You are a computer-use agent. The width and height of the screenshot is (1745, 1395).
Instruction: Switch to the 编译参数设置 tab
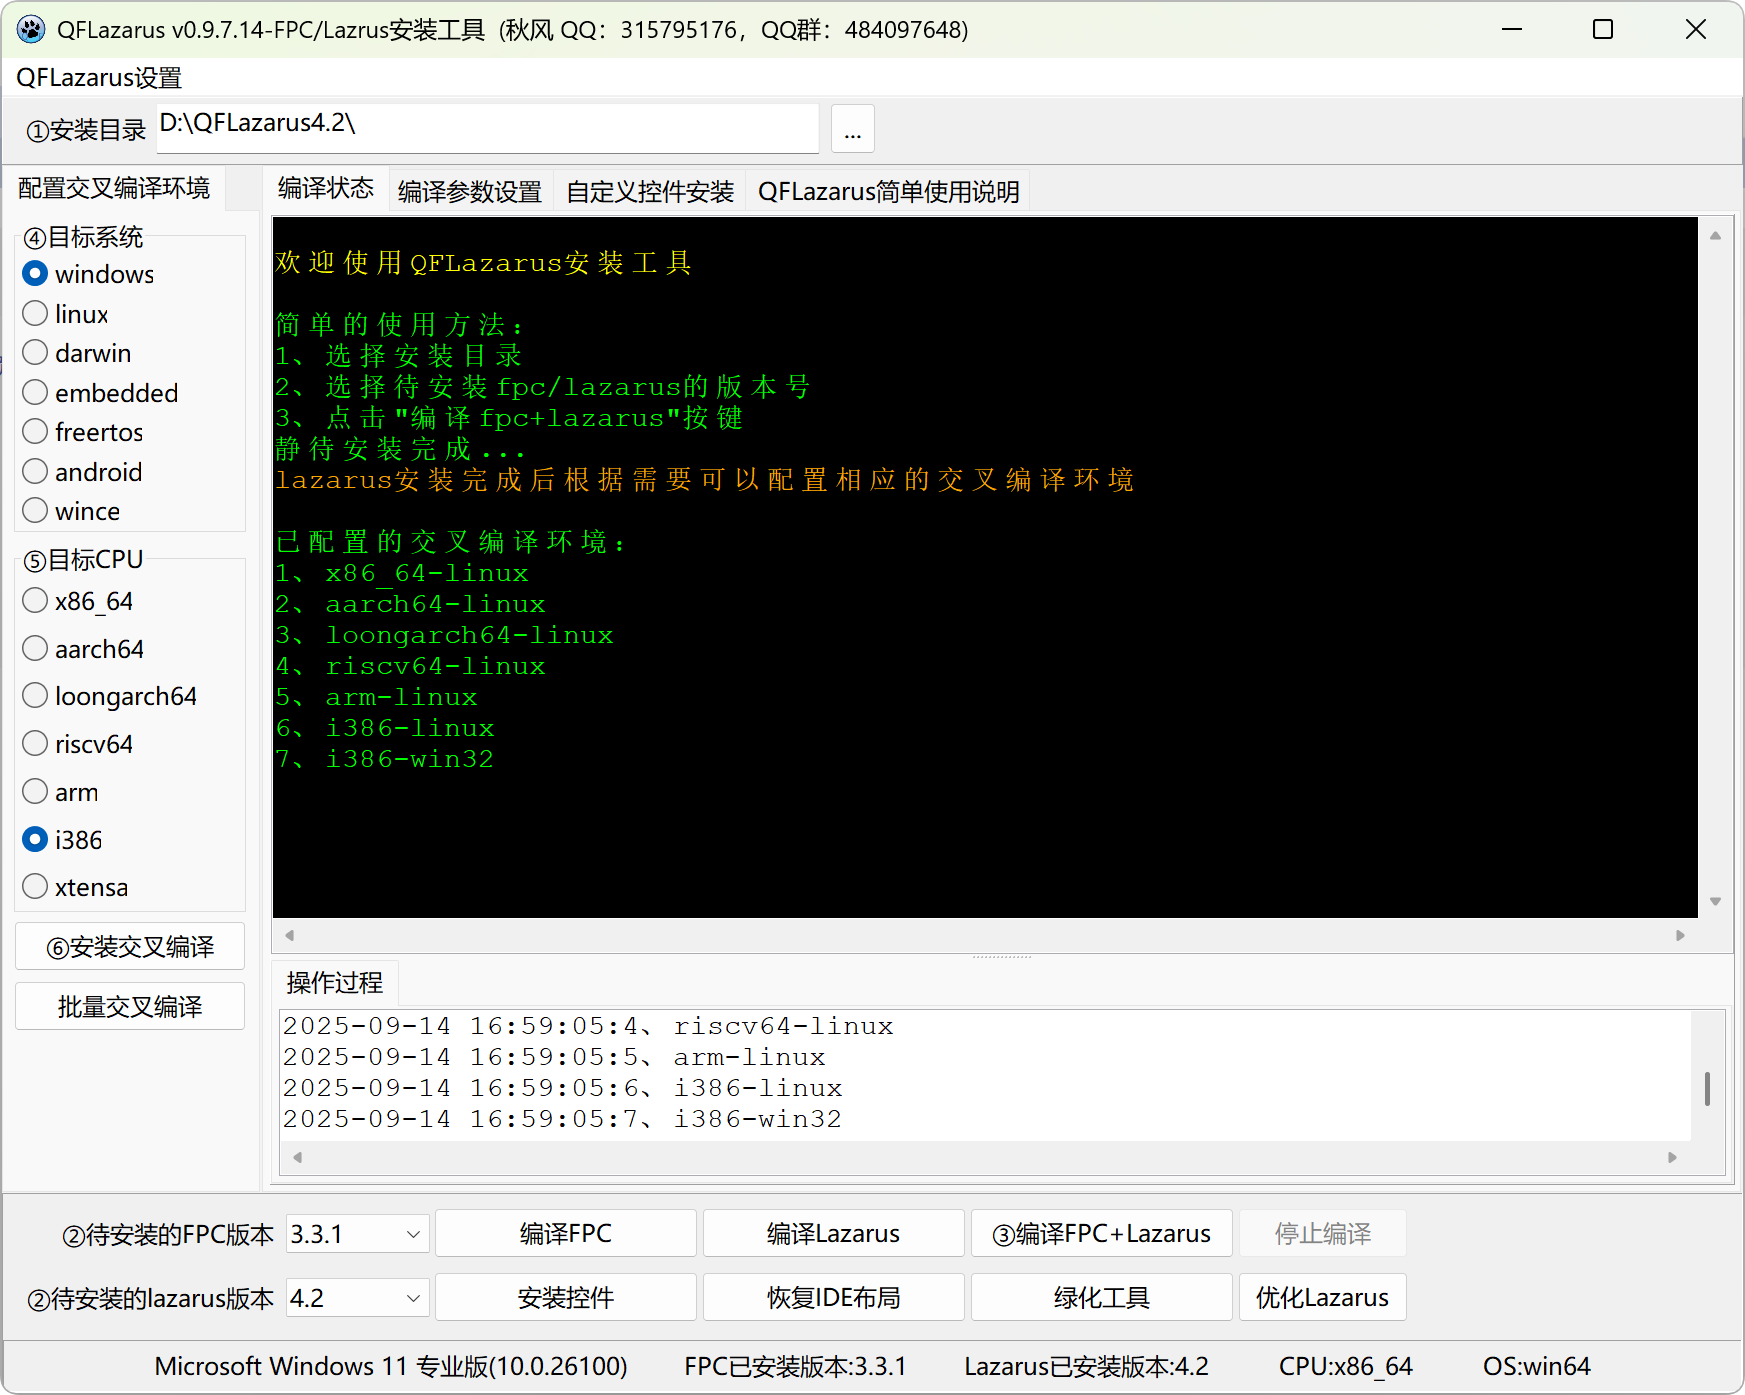point(470,190)
